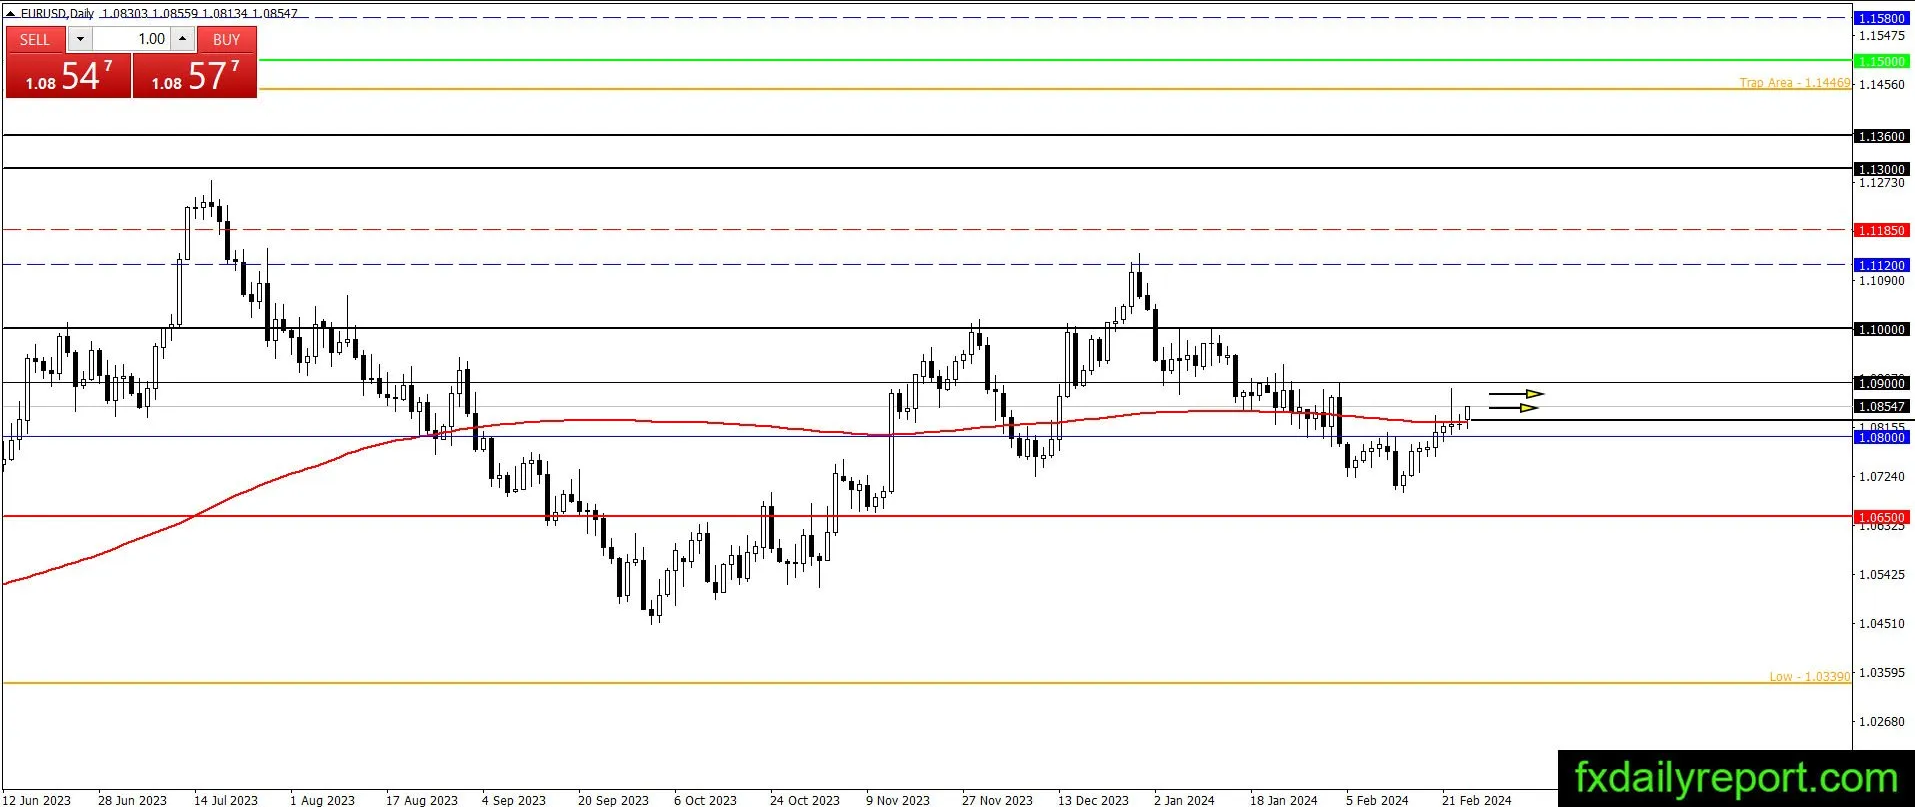Screen dimensions: 1915x807
Task: Click the green 1.15000 price label
Action: pyautogui.click(x=1881, y=61)
